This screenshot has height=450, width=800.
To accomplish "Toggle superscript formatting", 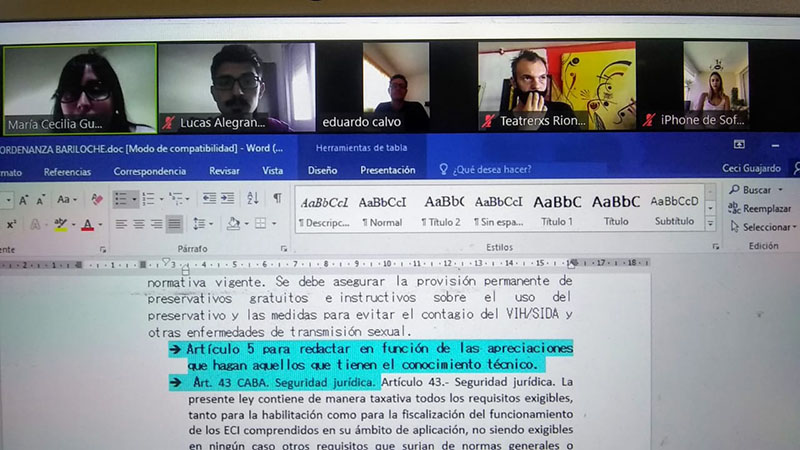I will point(11,225).
